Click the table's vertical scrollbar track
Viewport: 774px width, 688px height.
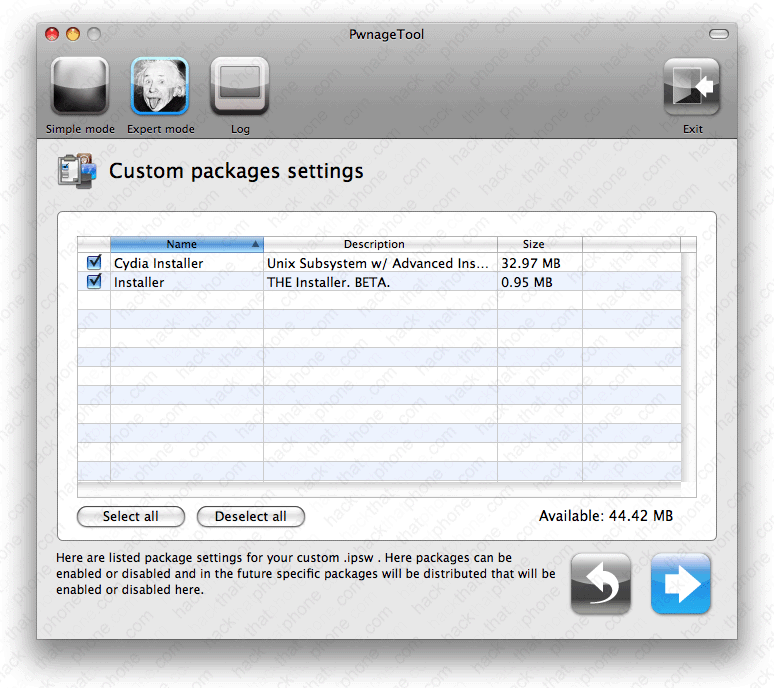[689, 370]
